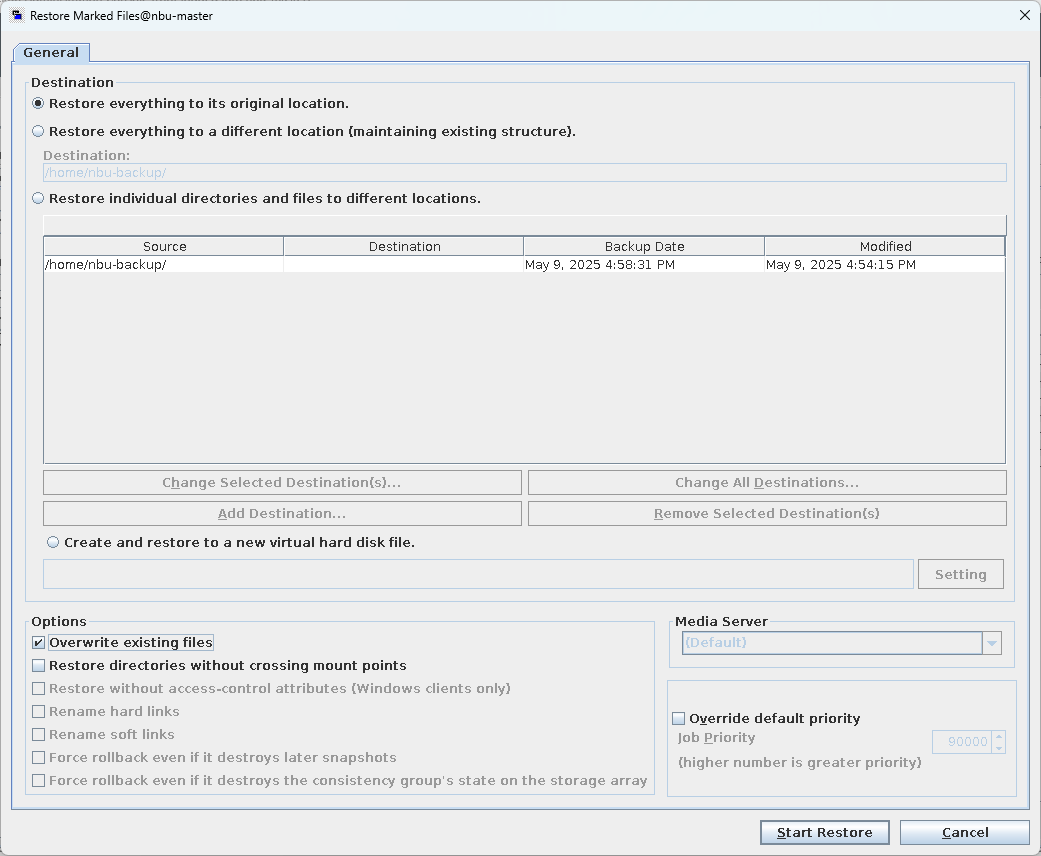Viewport: 1041px width, 856px height.
Task: Click the Modified column header
Action: (x=885, y=246)
